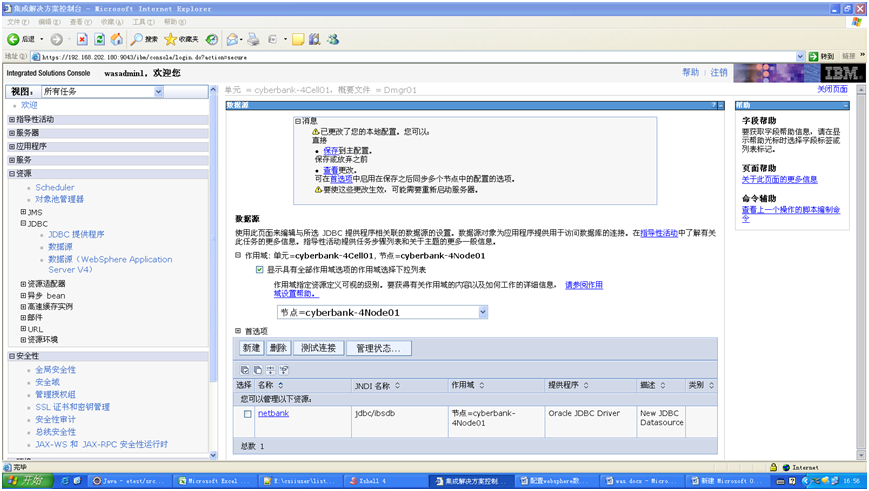Image resolution: width=869 pixels, height=491 pixels.
Task: Click the Stop loading icon
Action: (82, 39)
